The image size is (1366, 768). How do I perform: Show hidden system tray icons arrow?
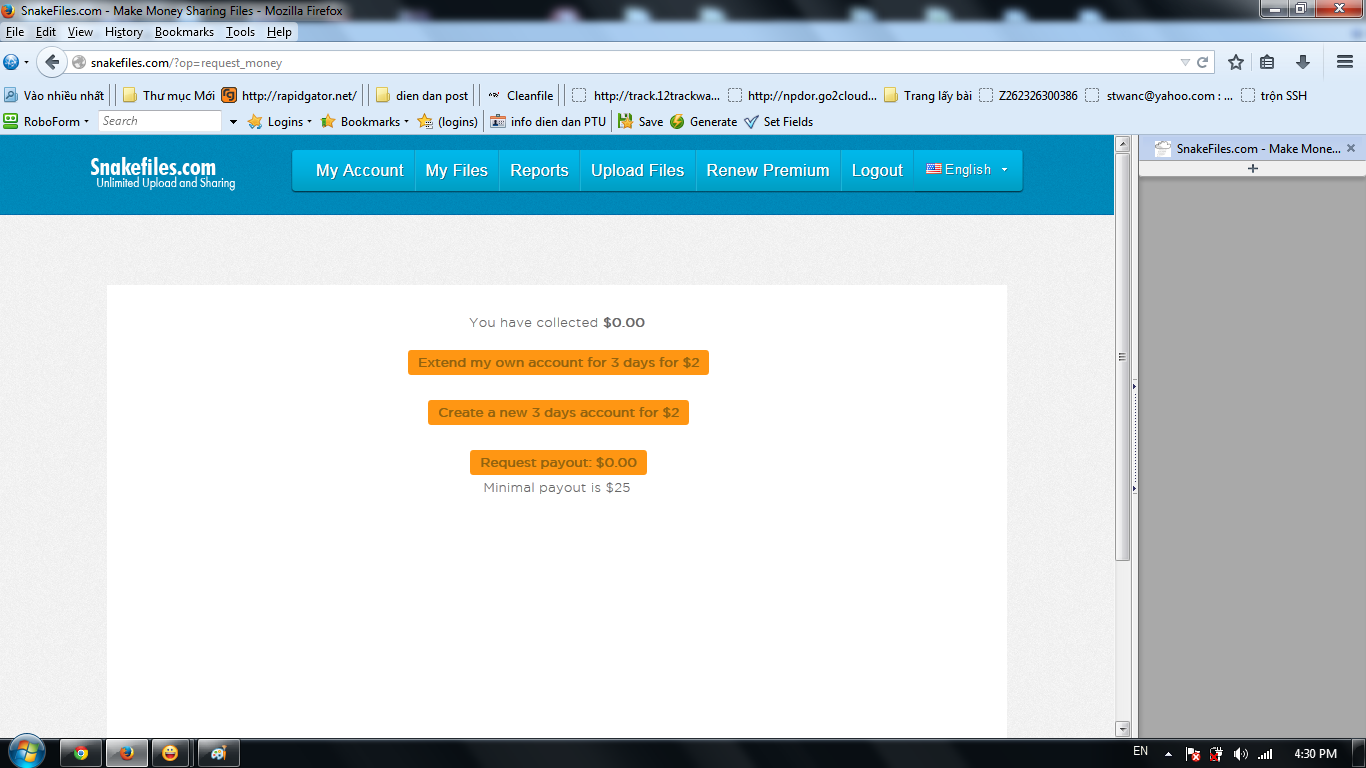pos(1167,753)
